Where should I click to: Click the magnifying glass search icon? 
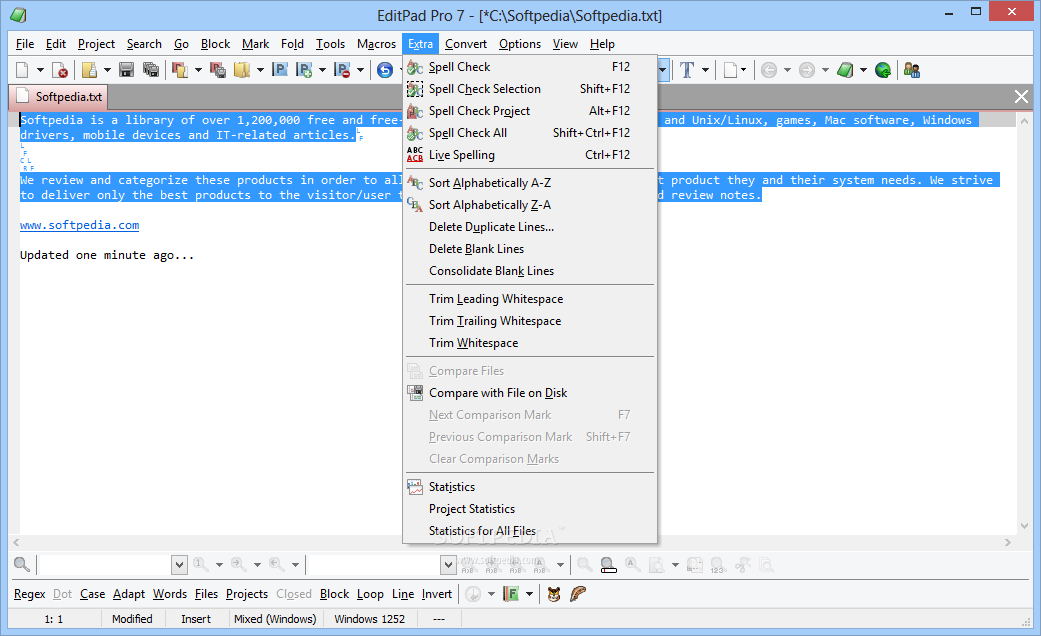[22, 565]
